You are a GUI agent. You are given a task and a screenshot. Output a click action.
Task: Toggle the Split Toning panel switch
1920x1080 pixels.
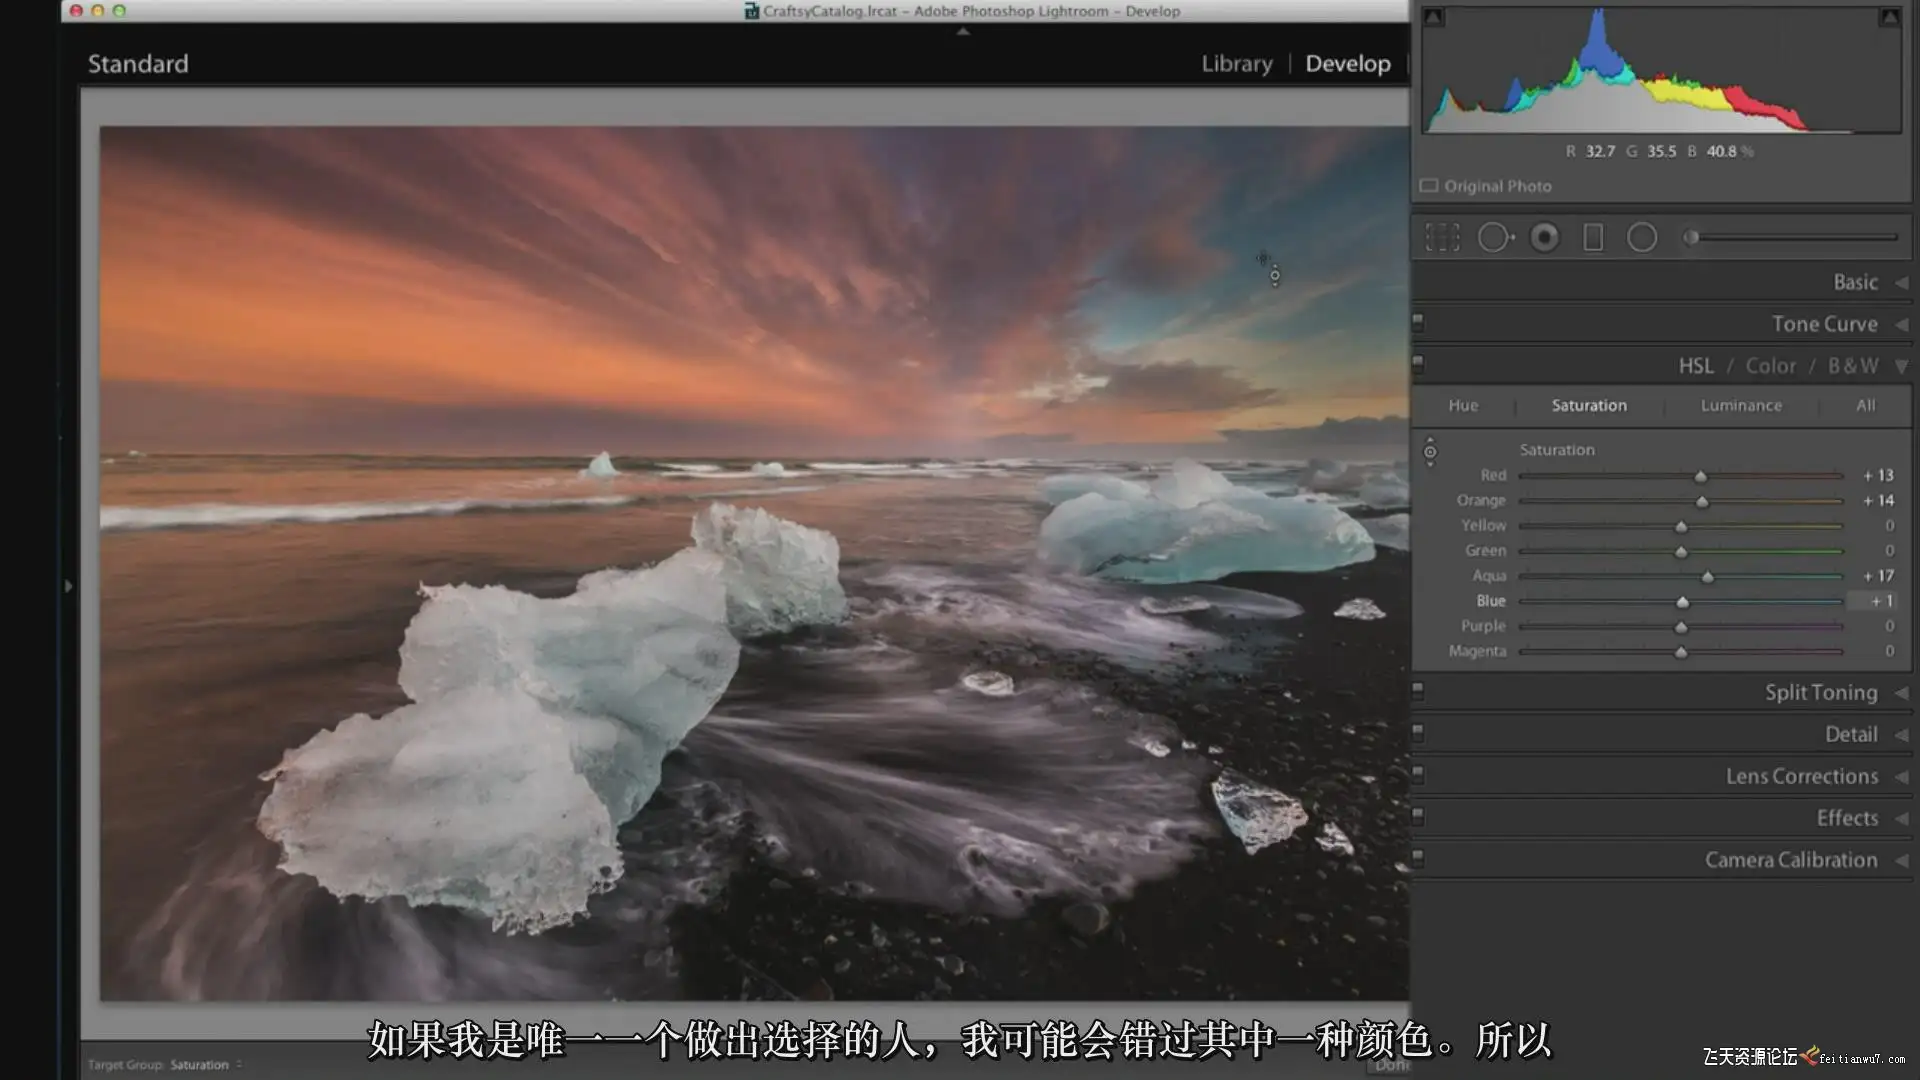[1417, 690]
